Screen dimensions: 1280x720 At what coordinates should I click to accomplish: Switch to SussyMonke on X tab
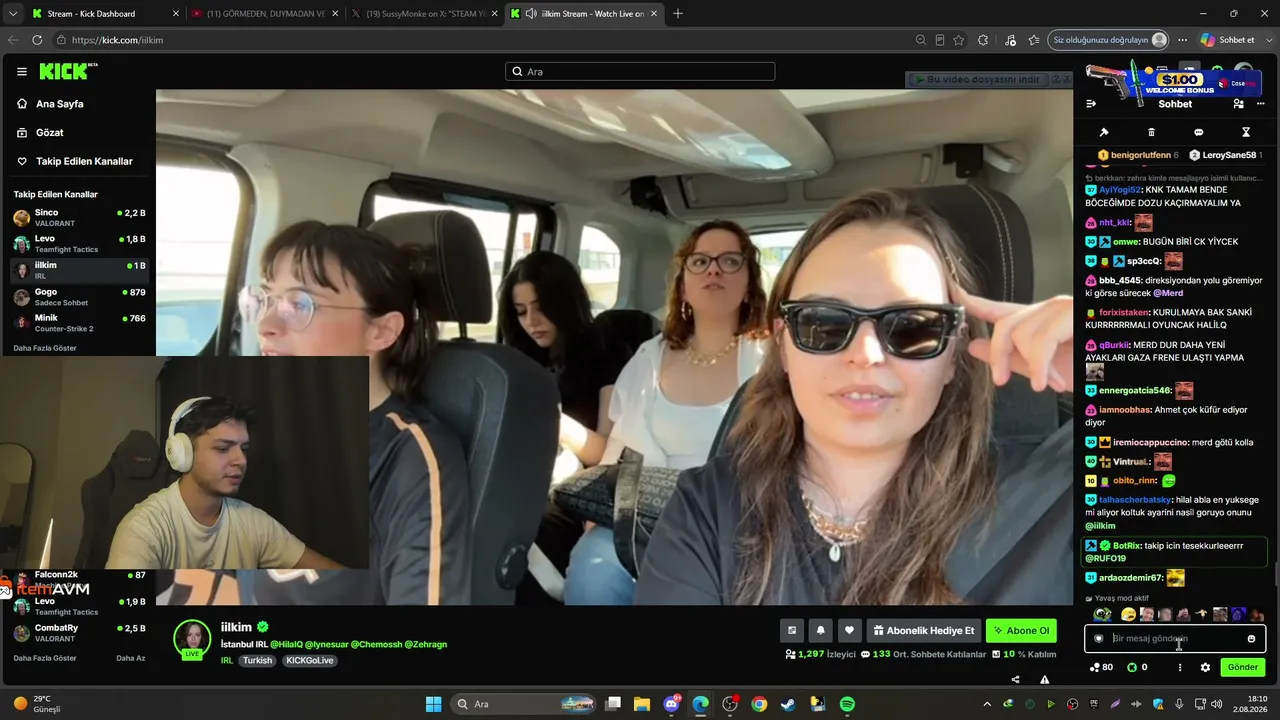425,14
